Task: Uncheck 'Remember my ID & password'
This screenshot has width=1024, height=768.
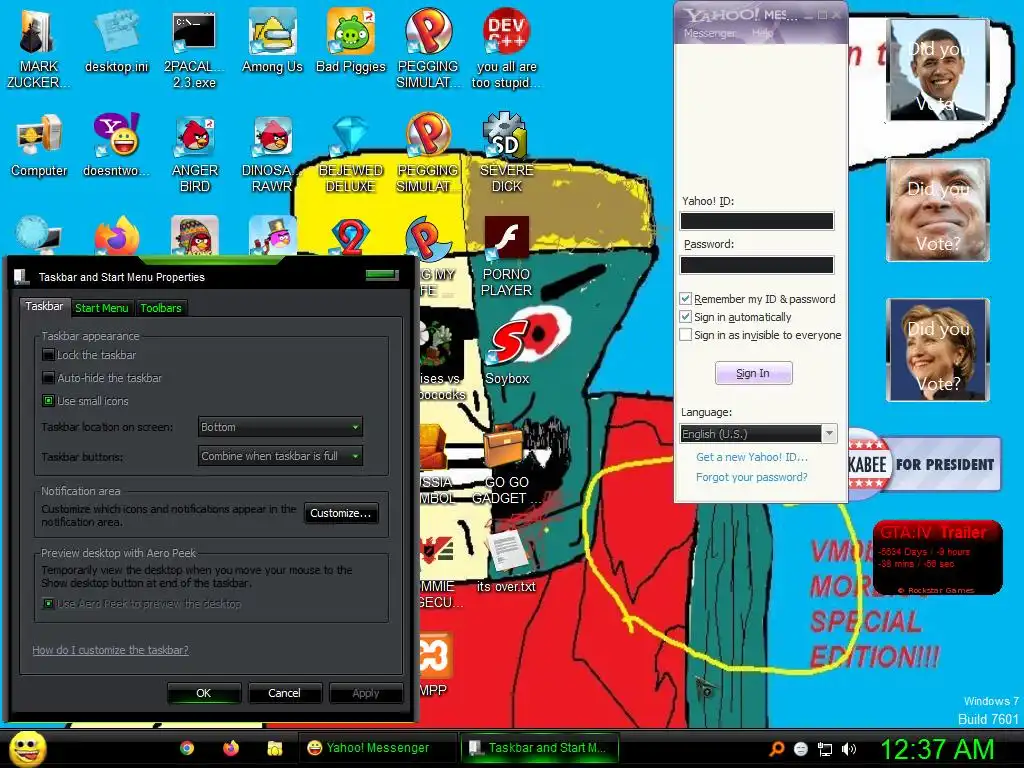Action: (x=686, y=299)
